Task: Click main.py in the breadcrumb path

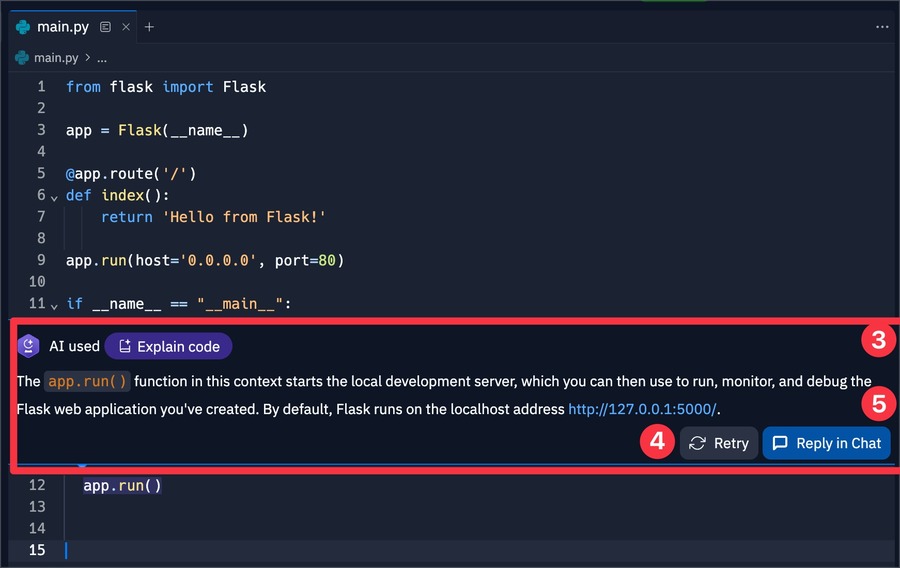Action: tap(56, 58)
